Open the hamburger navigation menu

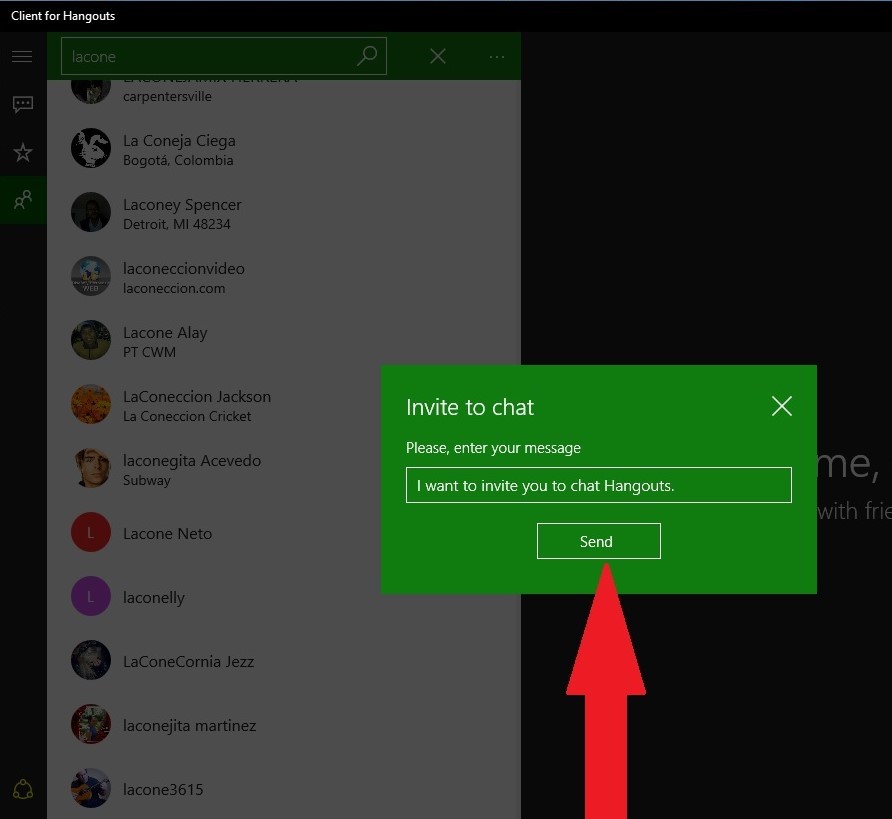(x=22, y=56)
